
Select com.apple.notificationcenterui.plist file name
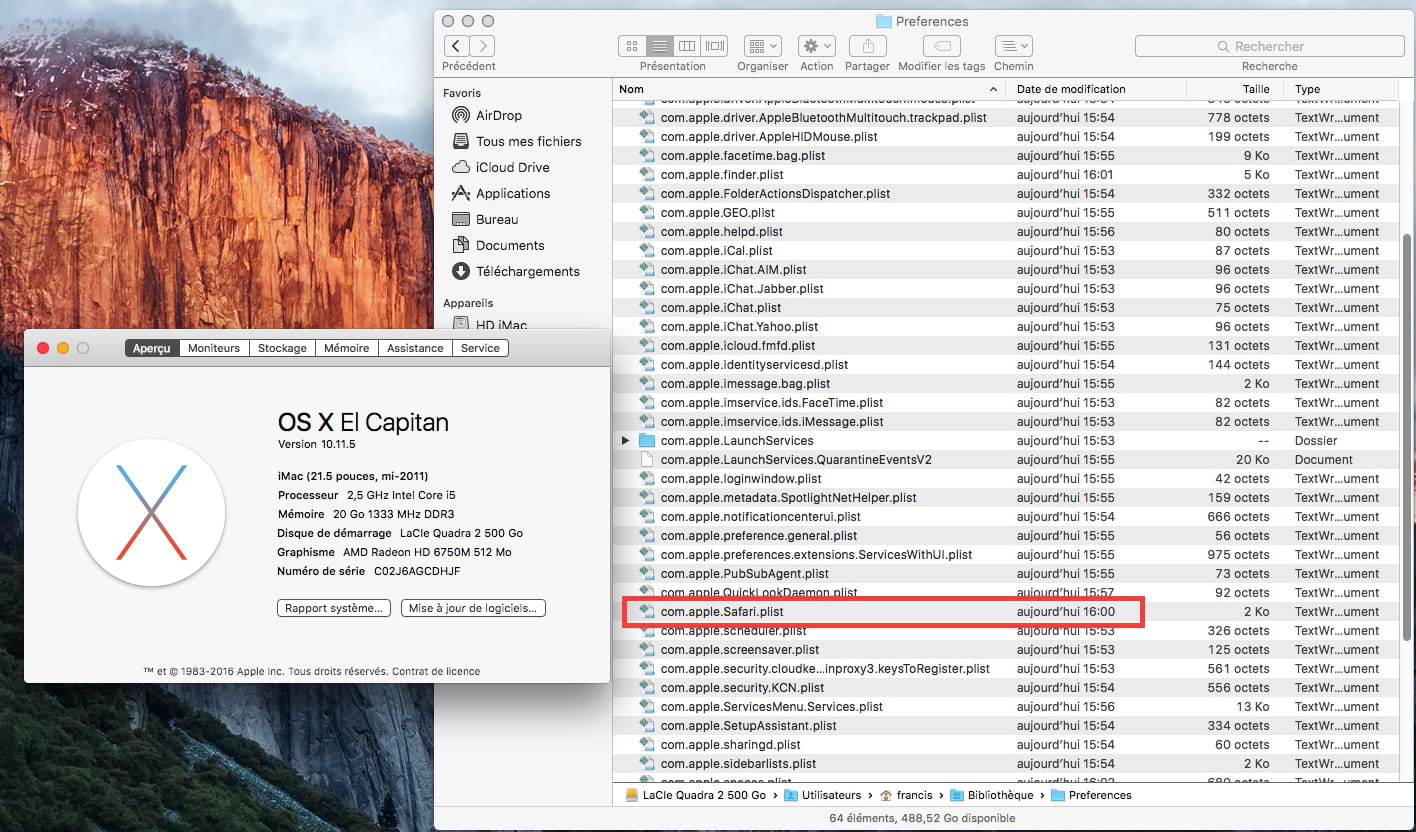click(761, 517)
